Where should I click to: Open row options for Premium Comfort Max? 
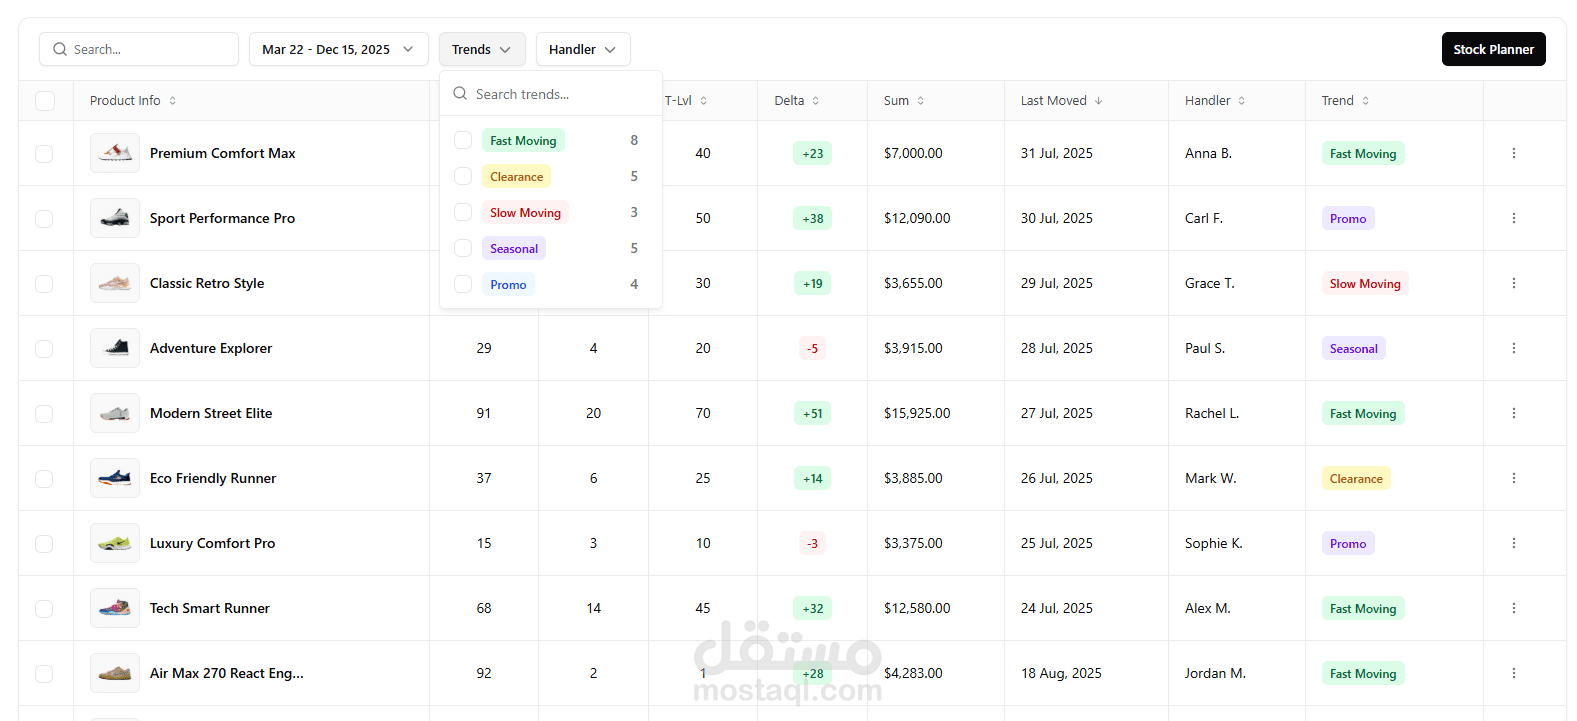pyautogui.click(x=1513, y=153)
